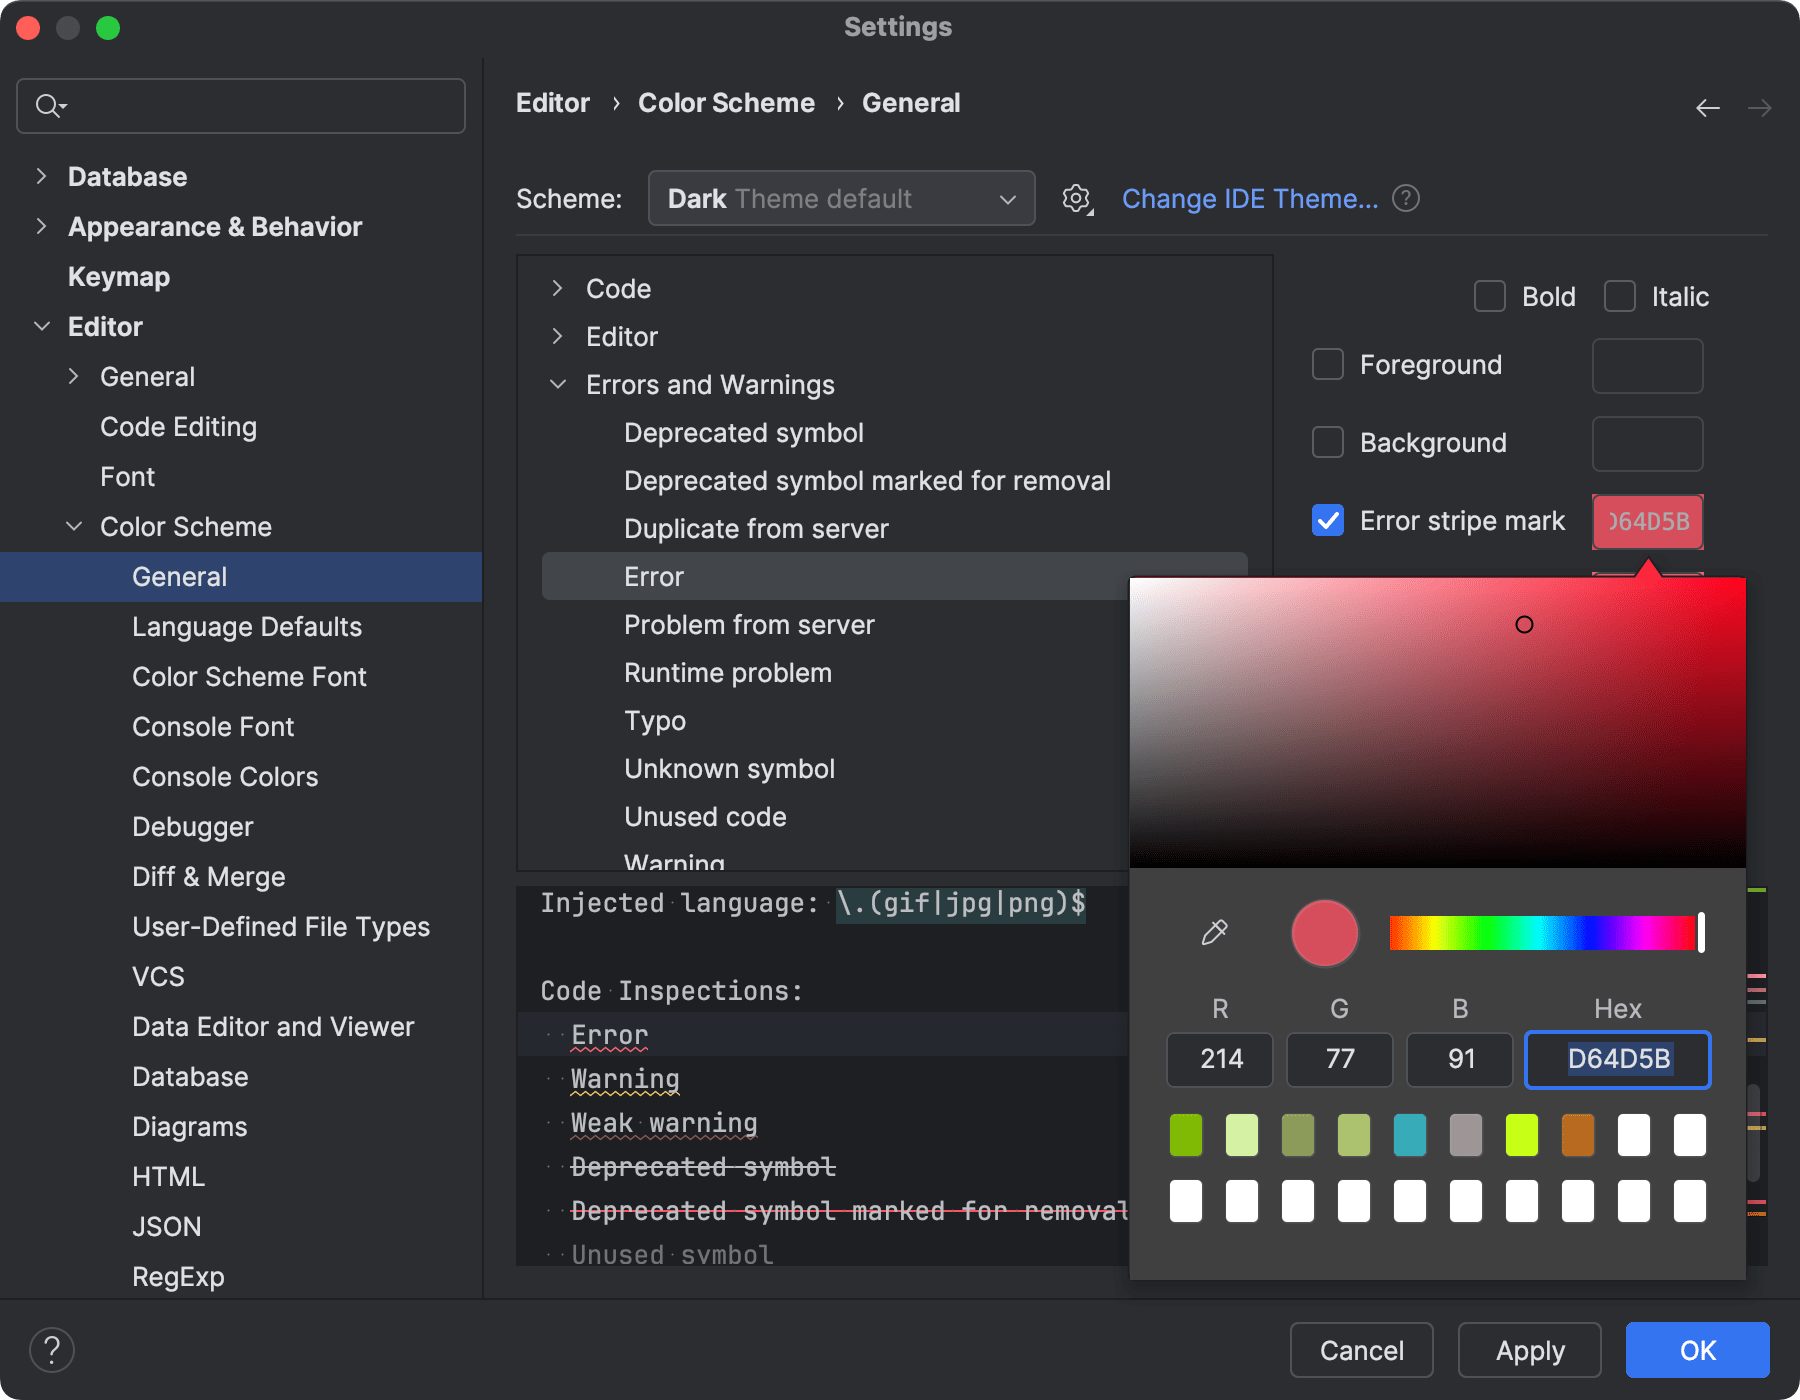Open Diff & Merge settings page
This screenshot has width=1800, height=1400.
coord(209,877)
